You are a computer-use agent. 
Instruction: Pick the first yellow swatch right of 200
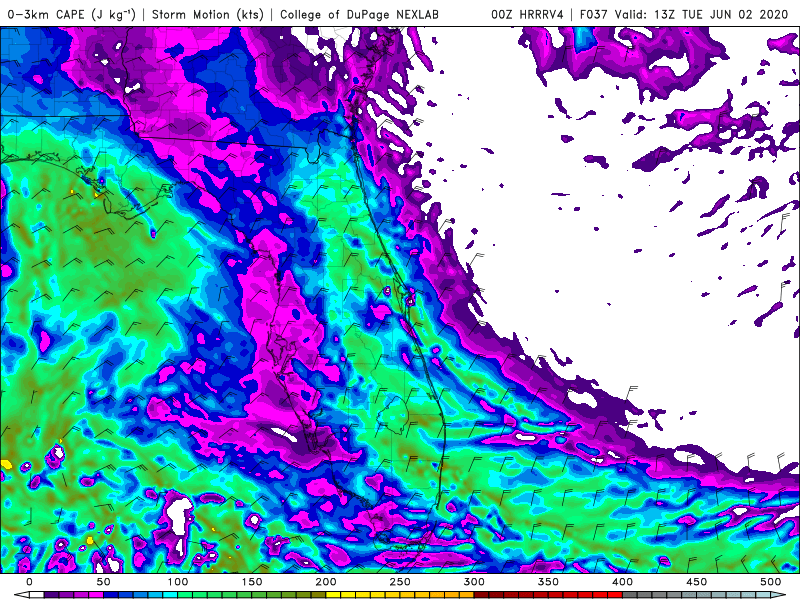333,595
